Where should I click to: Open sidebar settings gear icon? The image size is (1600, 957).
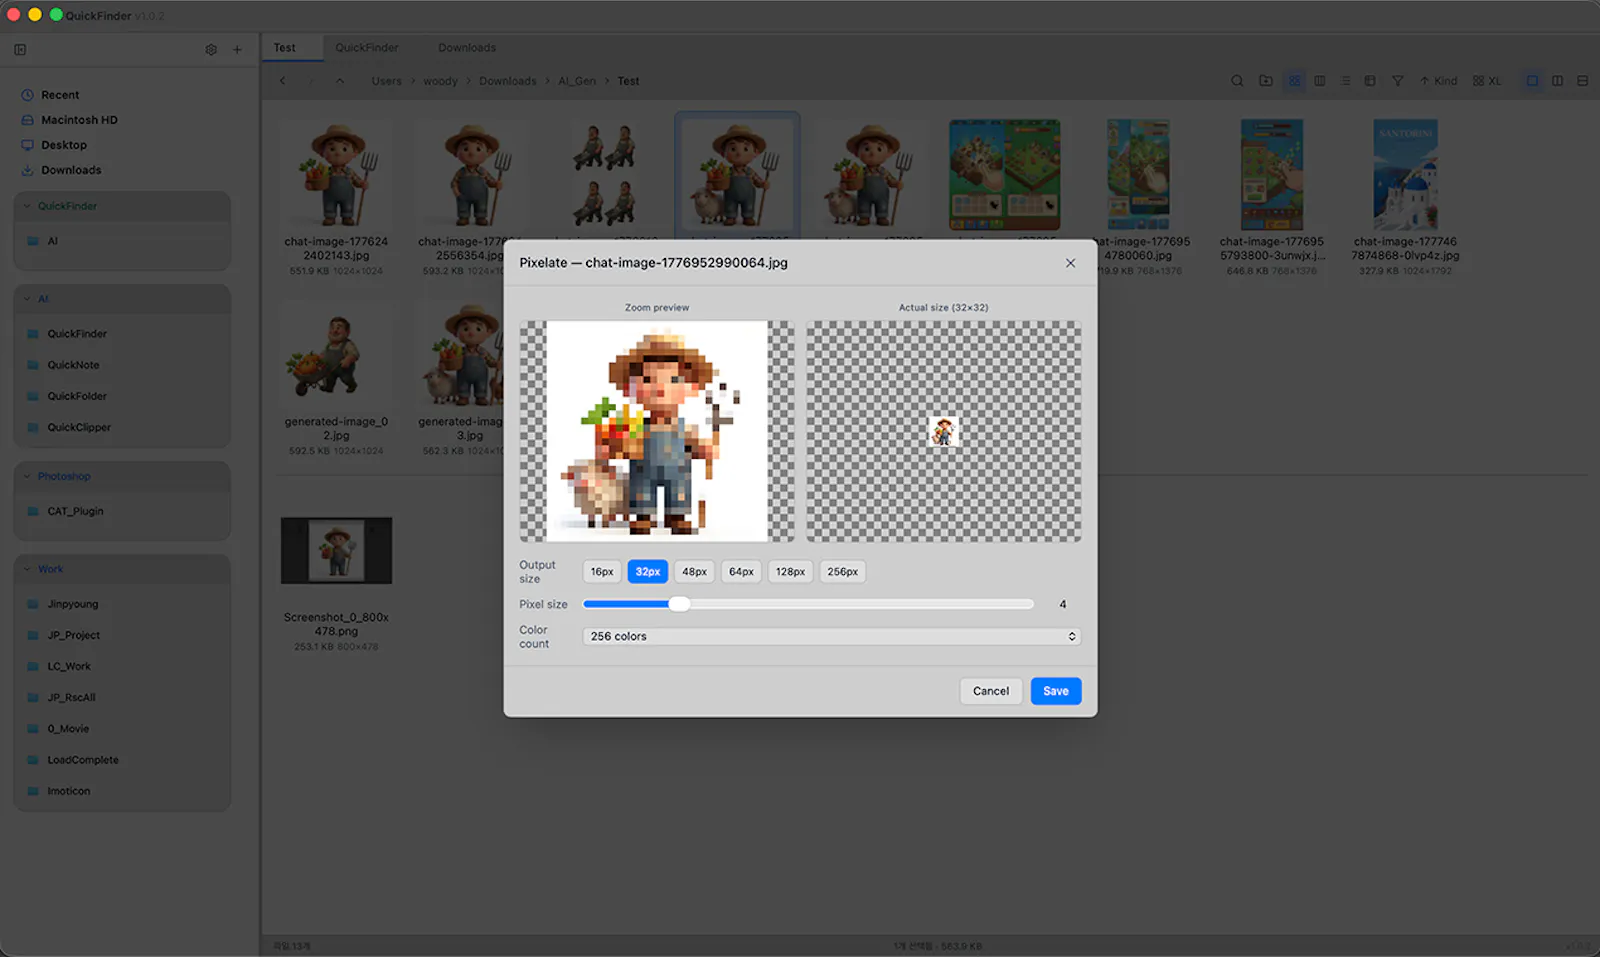tap(211, 49)
